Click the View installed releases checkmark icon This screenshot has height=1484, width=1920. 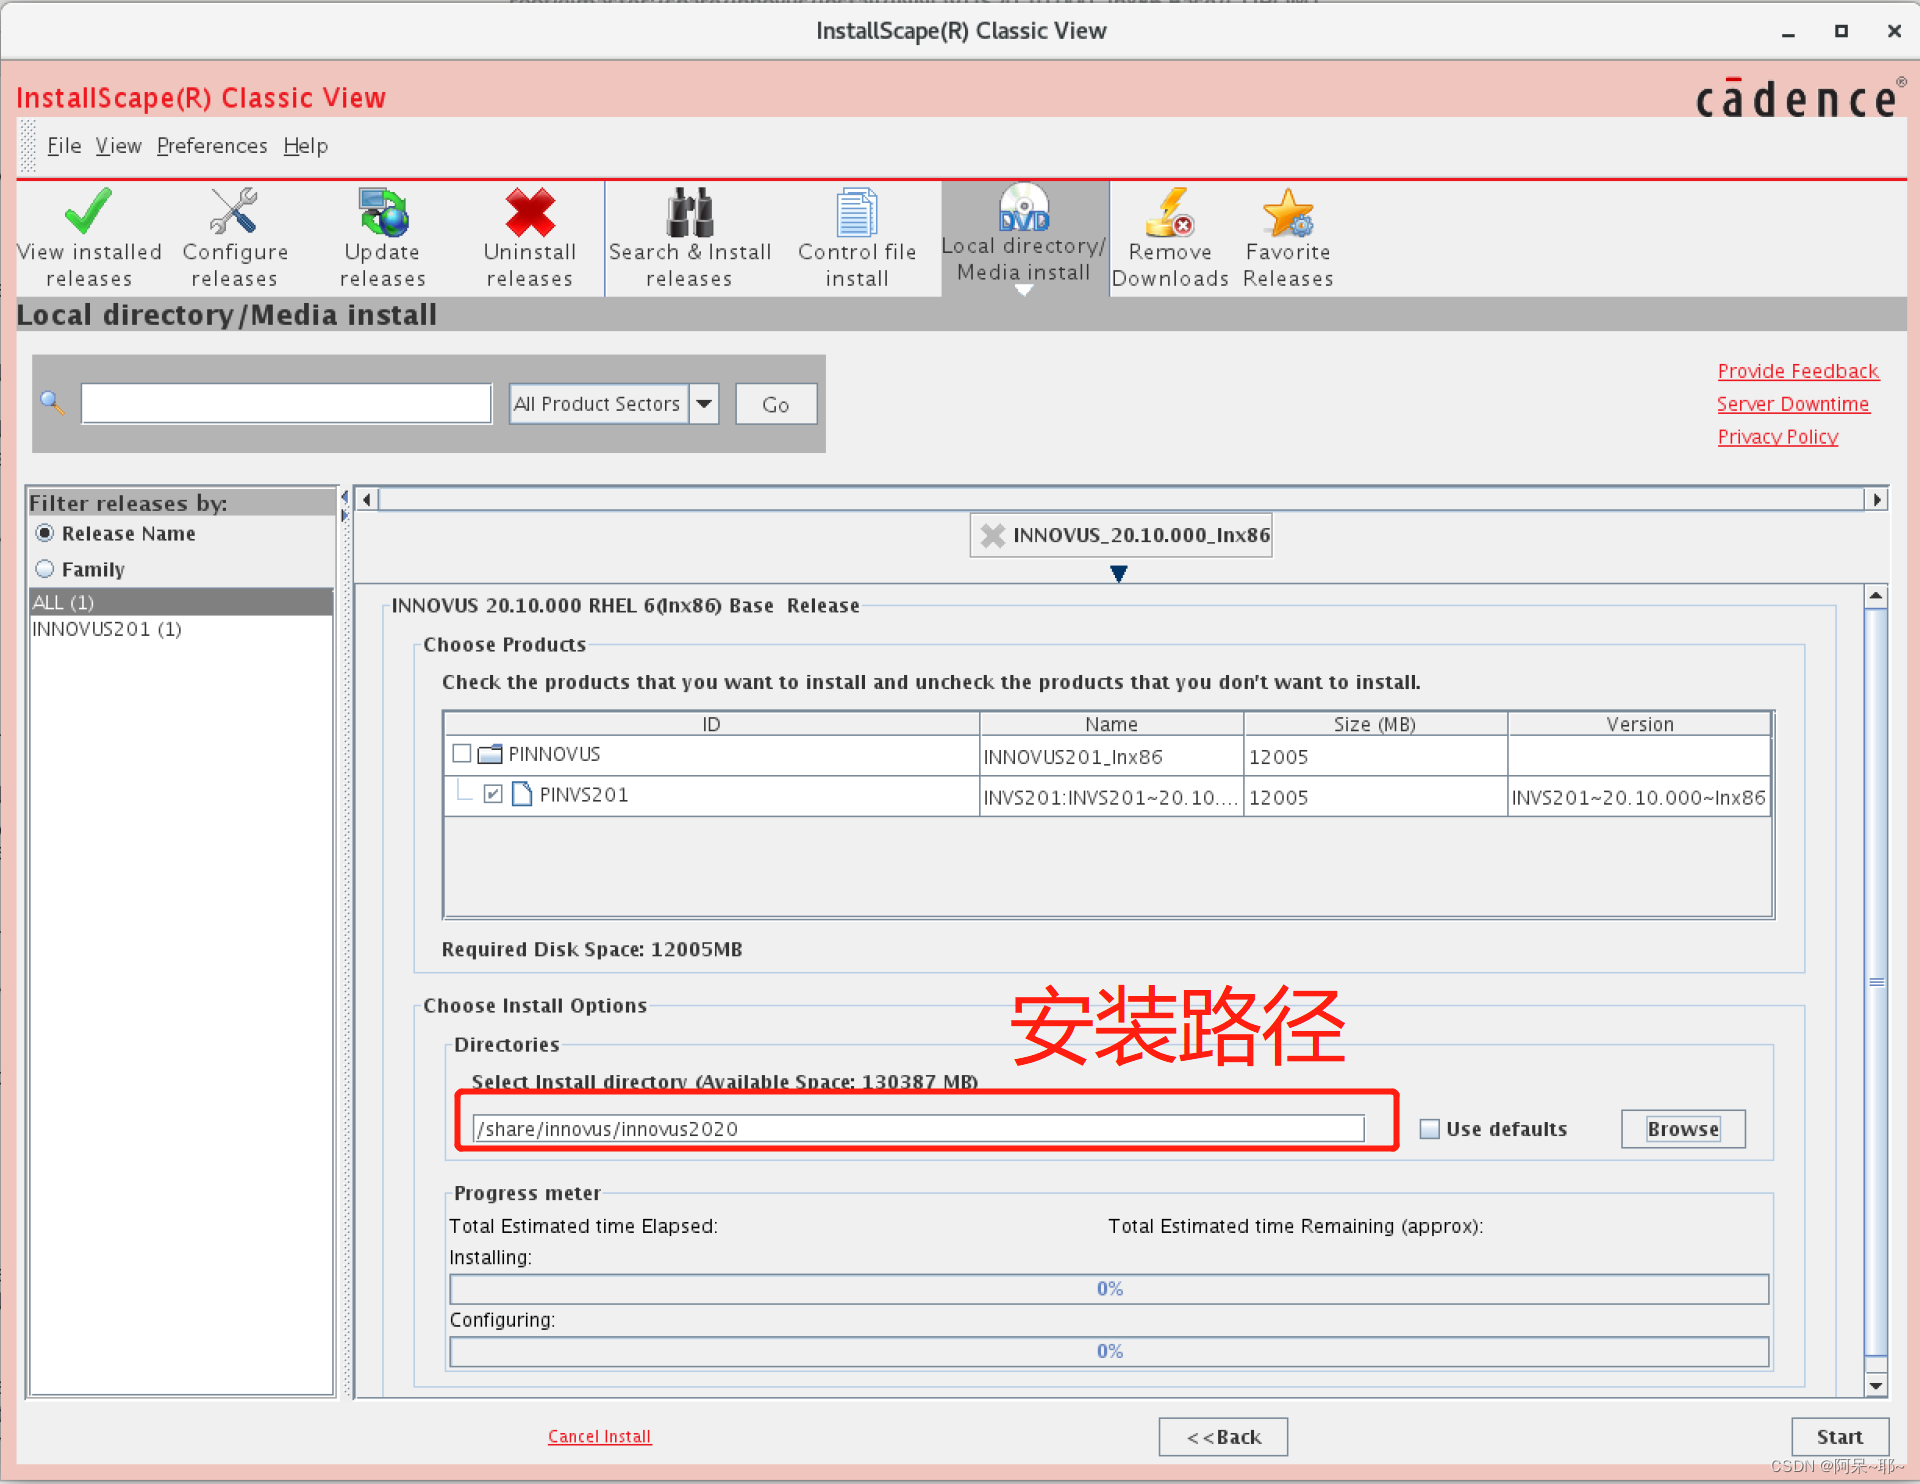(88, 212)
